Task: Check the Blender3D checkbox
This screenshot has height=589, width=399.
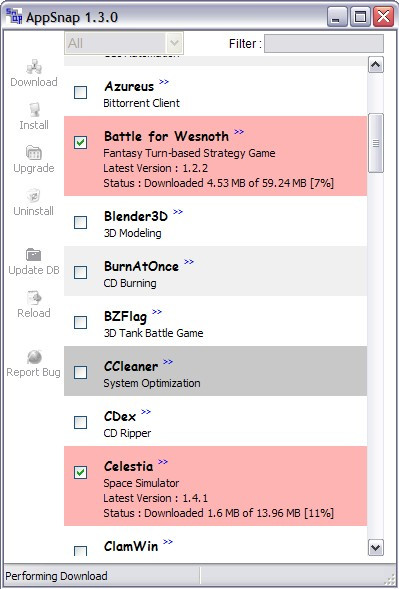Action: tap(80, 222)
